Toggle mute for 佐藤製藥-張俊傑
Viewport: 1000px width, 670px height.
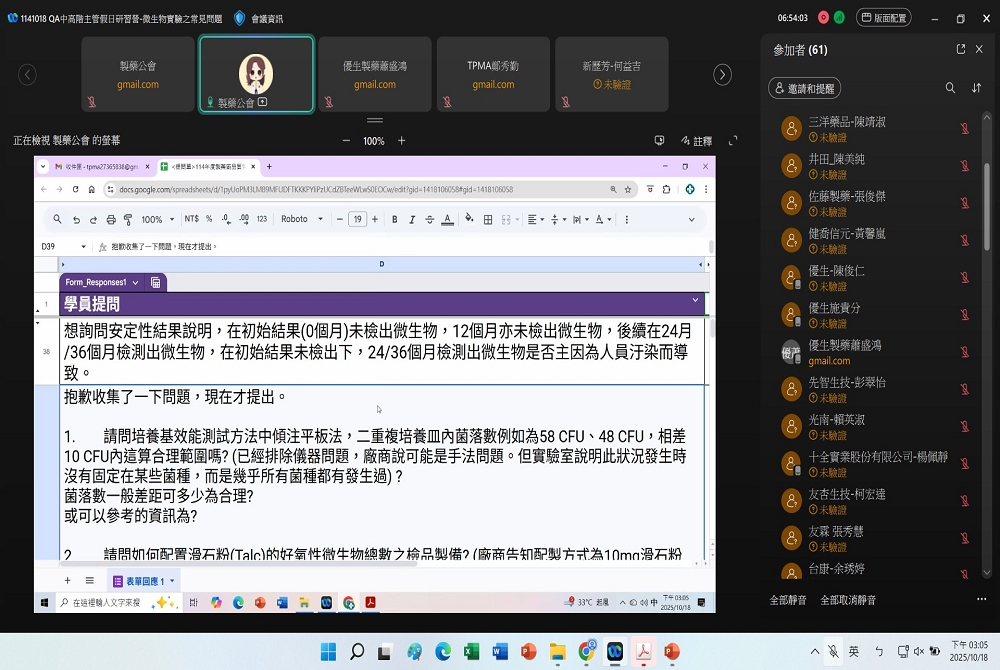click(x=965, y=203)
